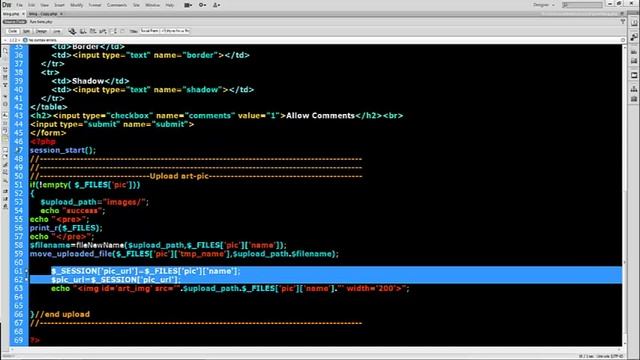Image resolution: width=640 pixels, height=360 pixels.
Task: Click the W3C Validation toolbar icon
Action: click(x=103, y=31)
